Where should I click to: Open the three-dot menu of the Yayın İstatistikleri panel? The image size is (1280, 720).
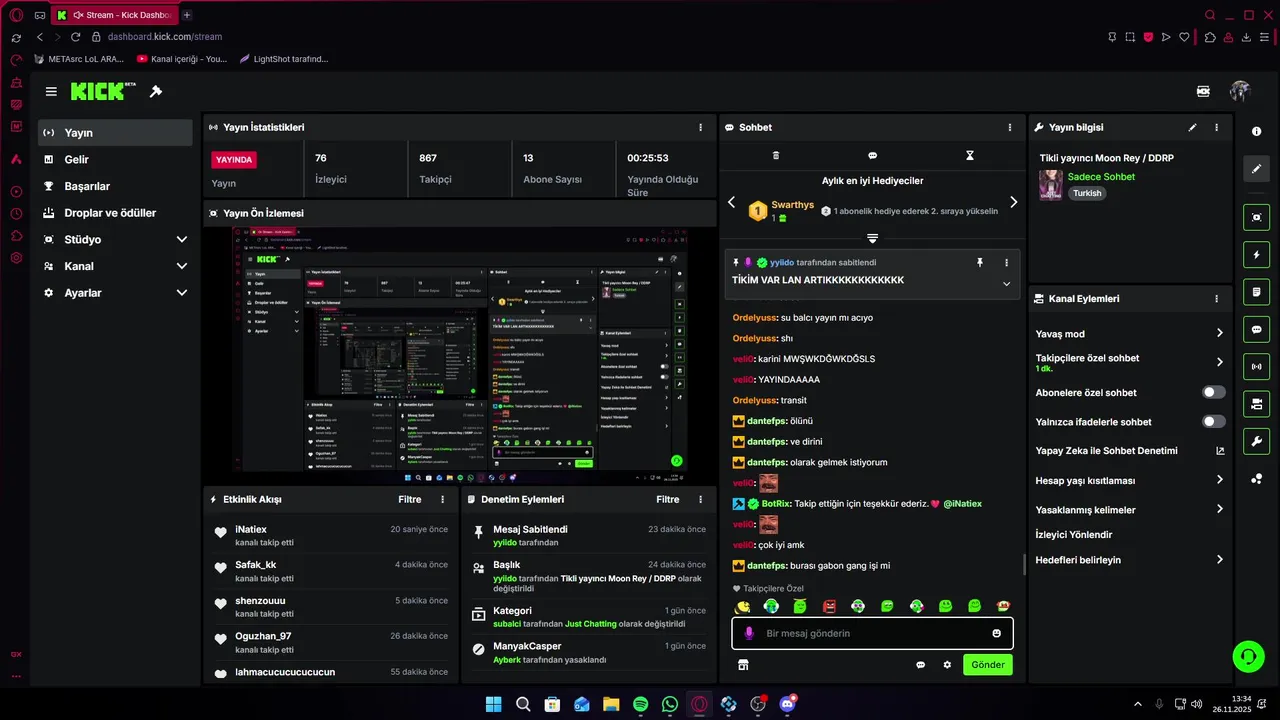pyautogui.click(x=700, y=128)
